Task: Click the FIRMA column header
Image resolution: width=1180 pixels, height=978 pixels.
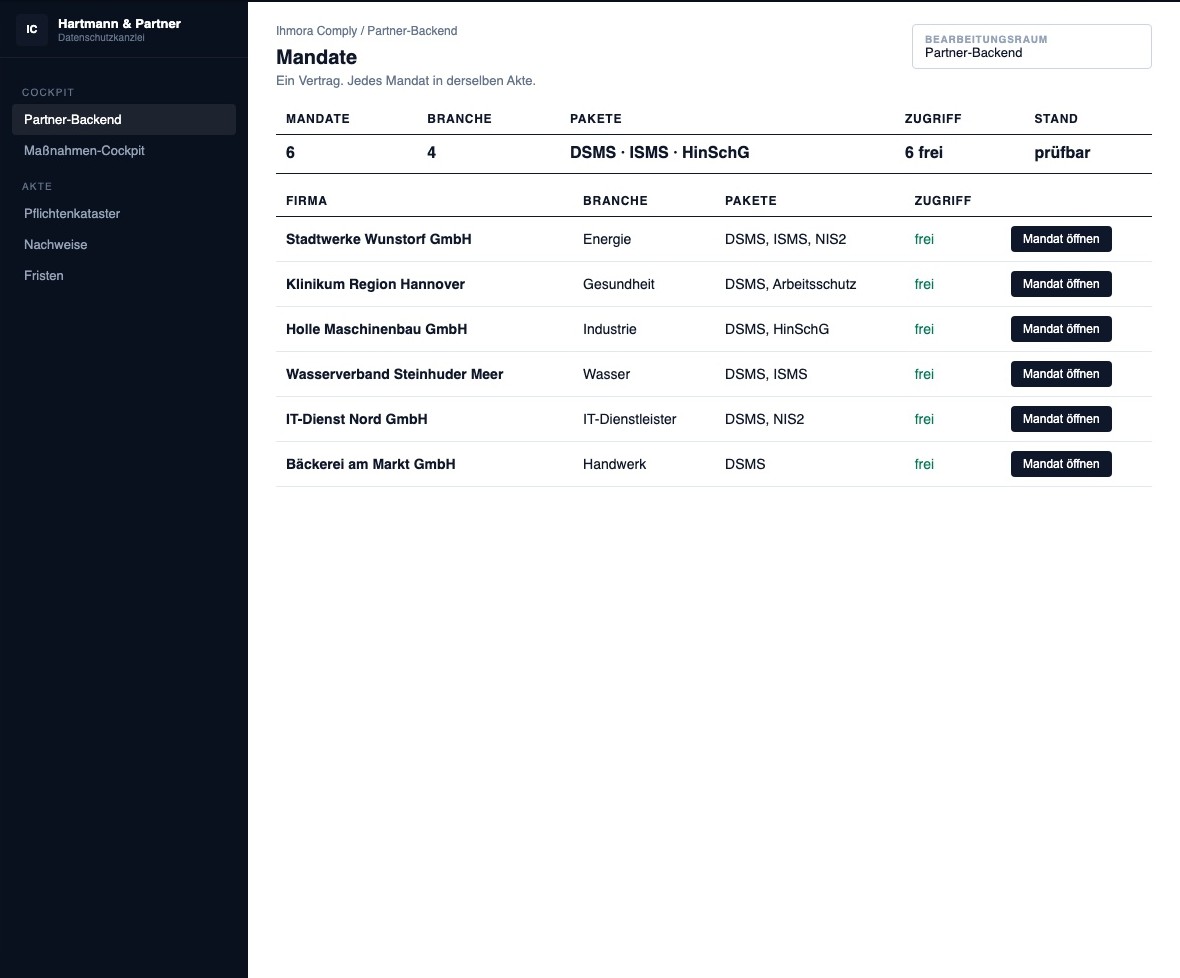Action: (x=306, y=201)
